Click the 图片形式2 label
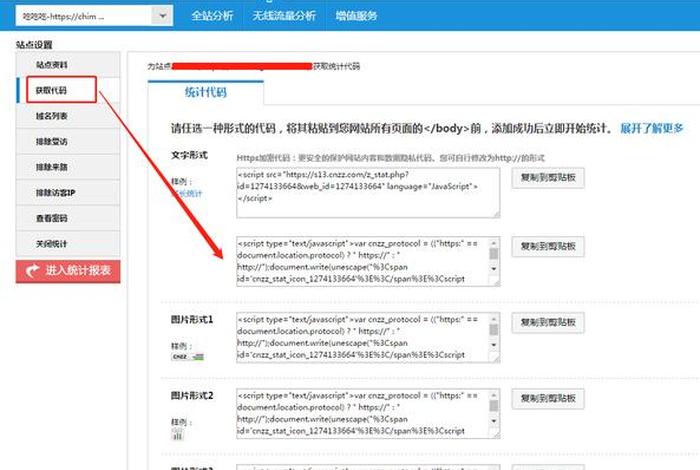 point(192,395)
